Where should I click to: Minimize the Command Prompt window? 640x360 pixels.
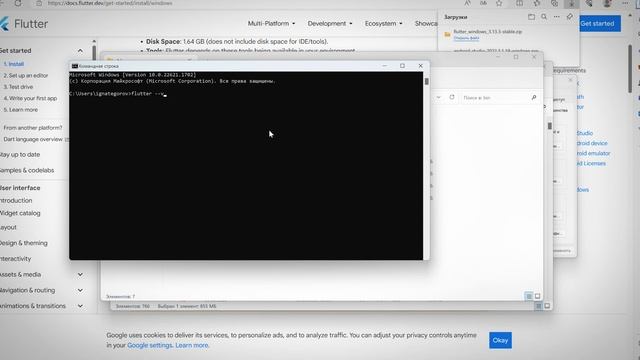[384, 66]
